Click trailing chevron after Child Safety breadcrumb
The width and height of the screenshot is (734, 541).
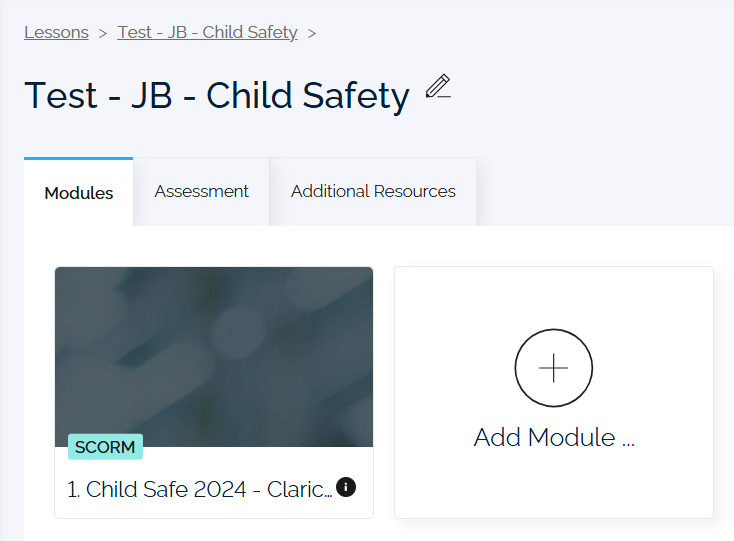(x=312, y=34)
